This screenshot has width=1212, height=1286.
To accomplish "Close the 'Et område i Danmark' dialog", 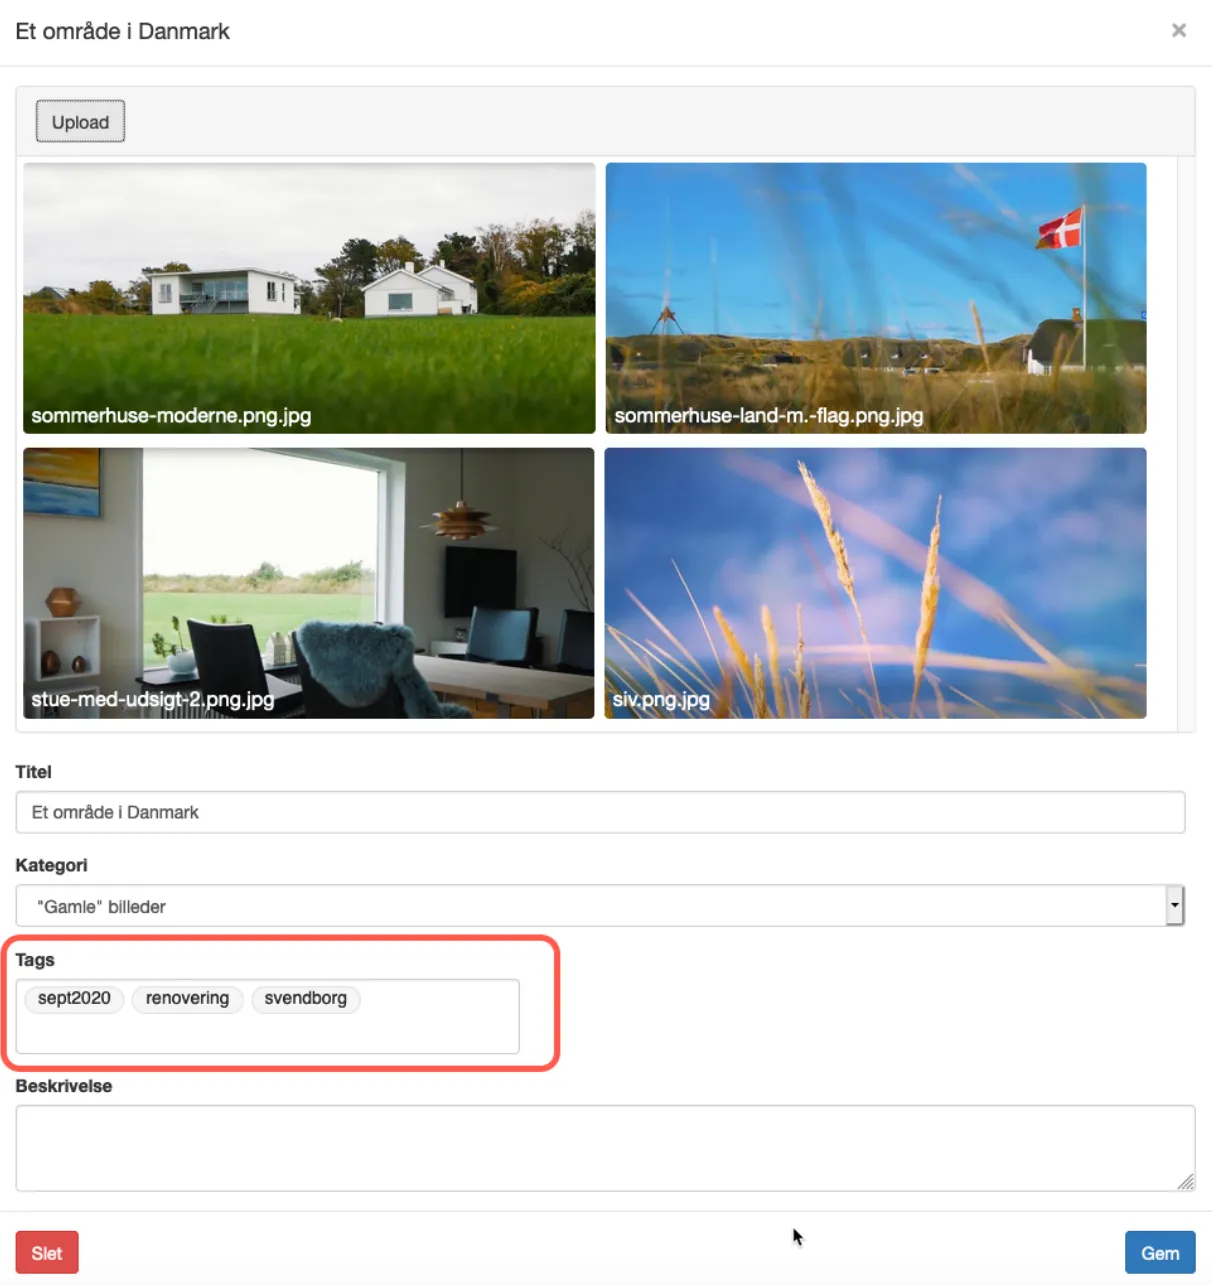I will 1178,31.
